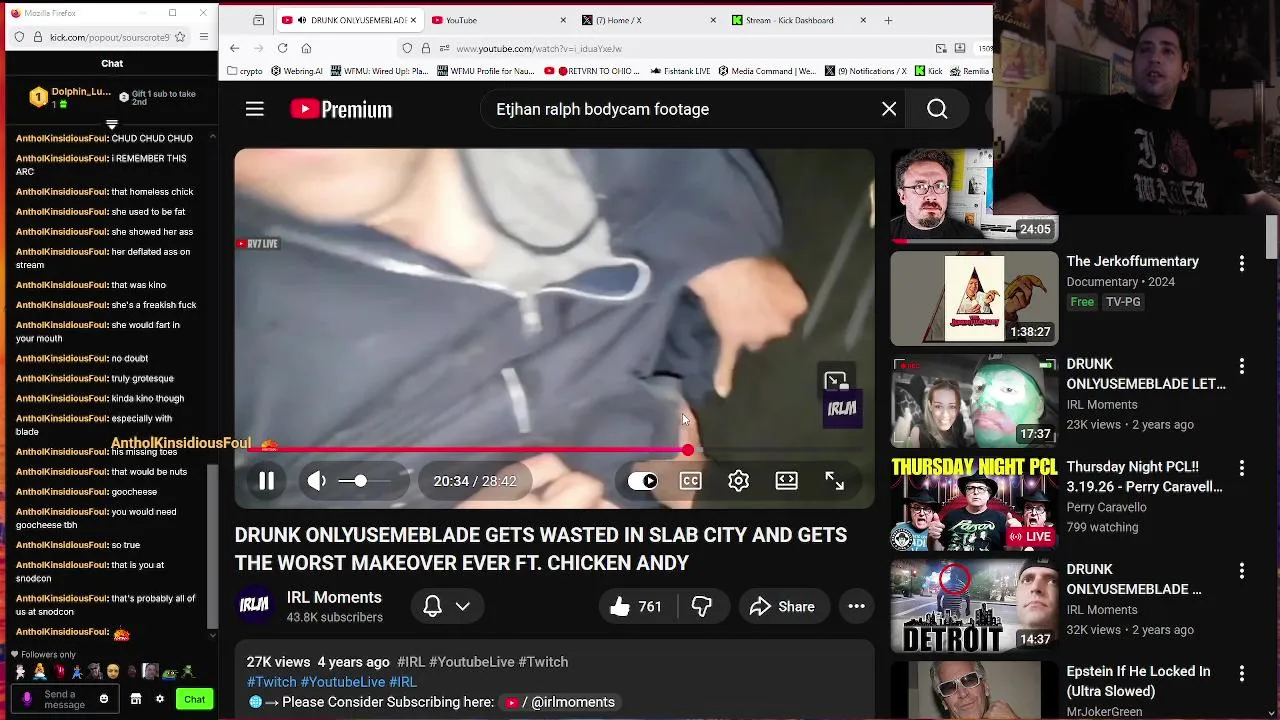This screenshot has width=1280, height=720.
Task: Click the YouTube search magnifier button
Action: pyautogui.click(x=937, y=109)
